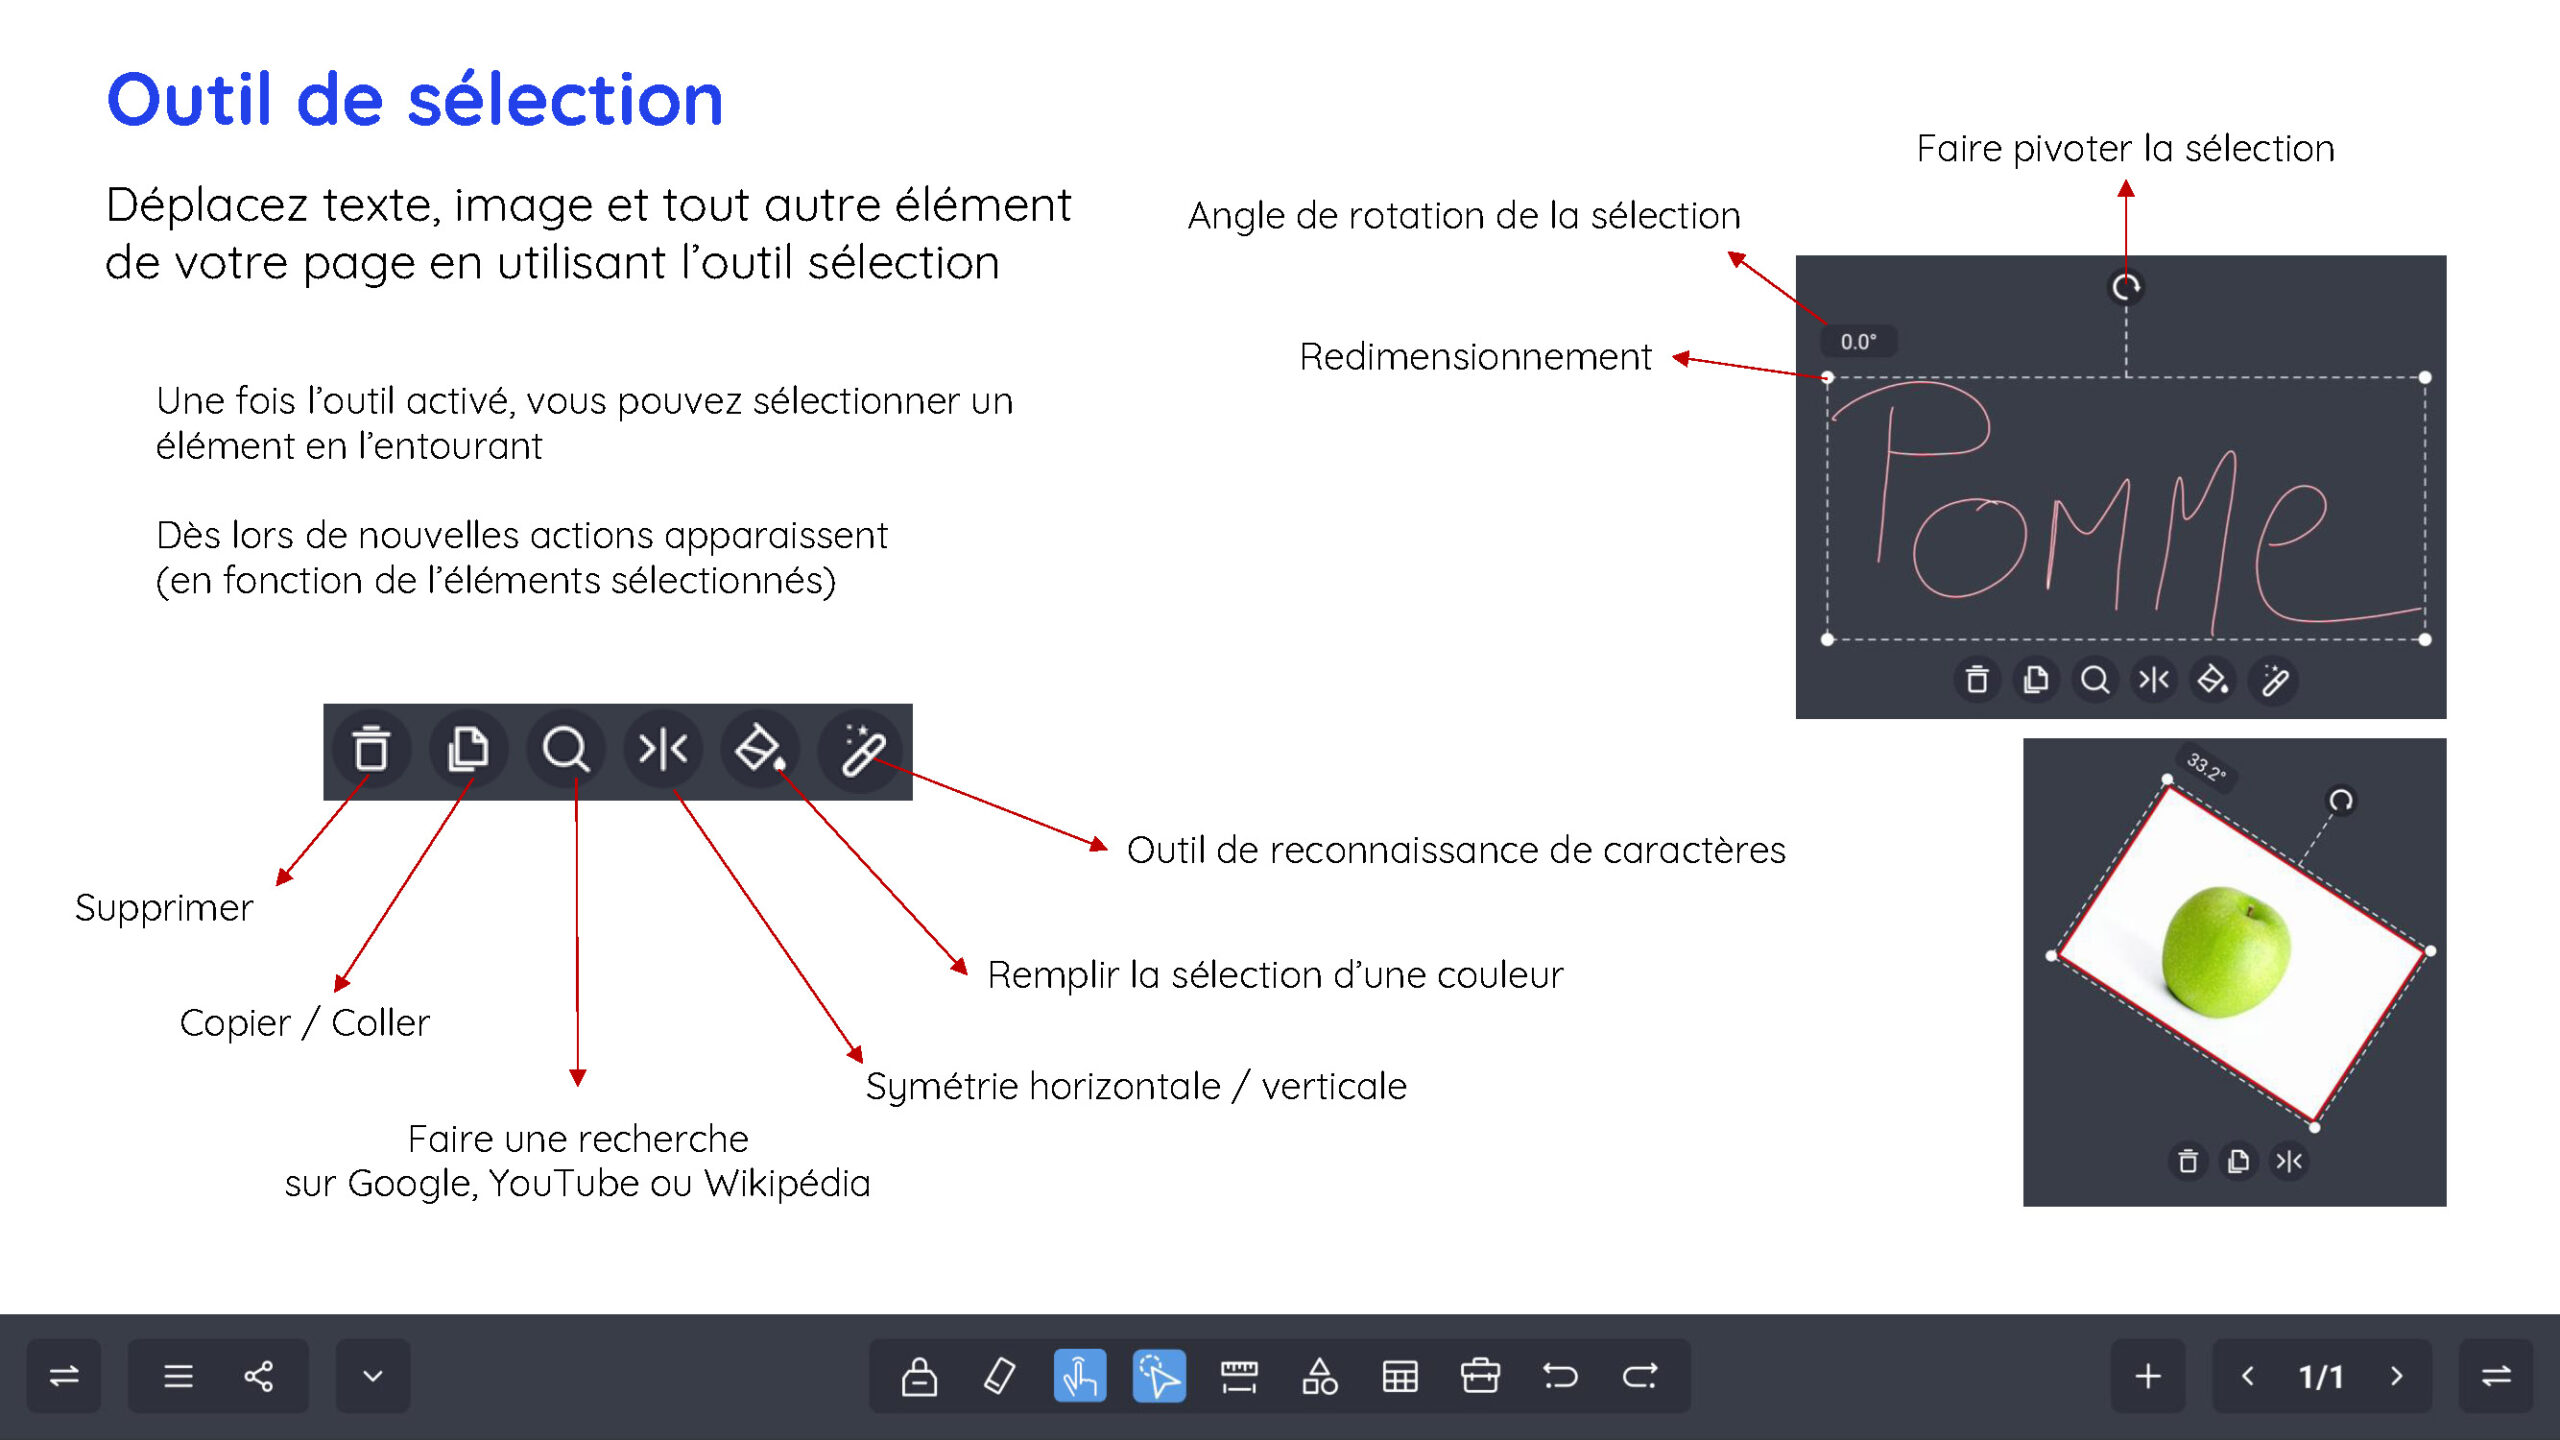Open the shapes tool
This screenshot has width=2560, height=1440.
(x=1319, y=1376)
